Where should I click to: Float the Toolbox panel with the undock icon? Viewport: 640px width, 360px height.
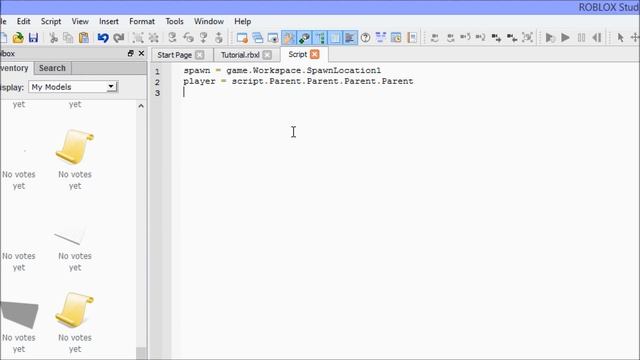(x=131, y=53)
